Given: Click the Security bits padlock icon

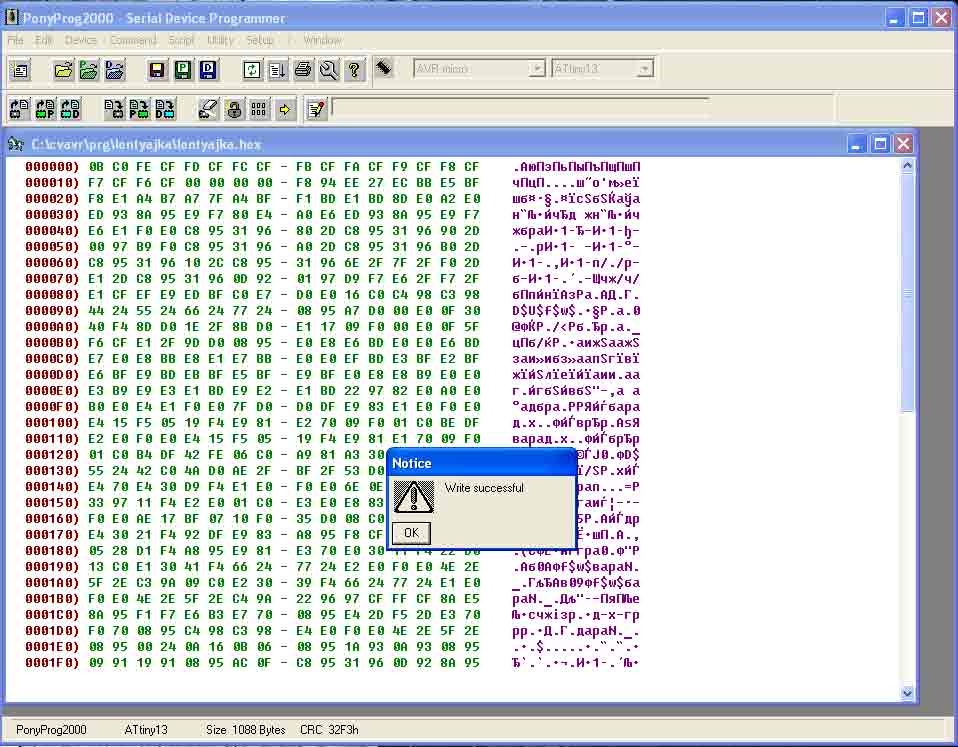Looking at the screenshot, I should 234,109.
